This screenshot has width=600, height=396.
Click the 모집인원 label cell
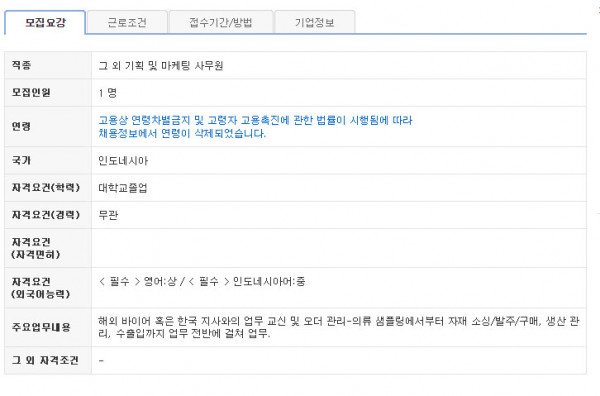tap(48, 93)
